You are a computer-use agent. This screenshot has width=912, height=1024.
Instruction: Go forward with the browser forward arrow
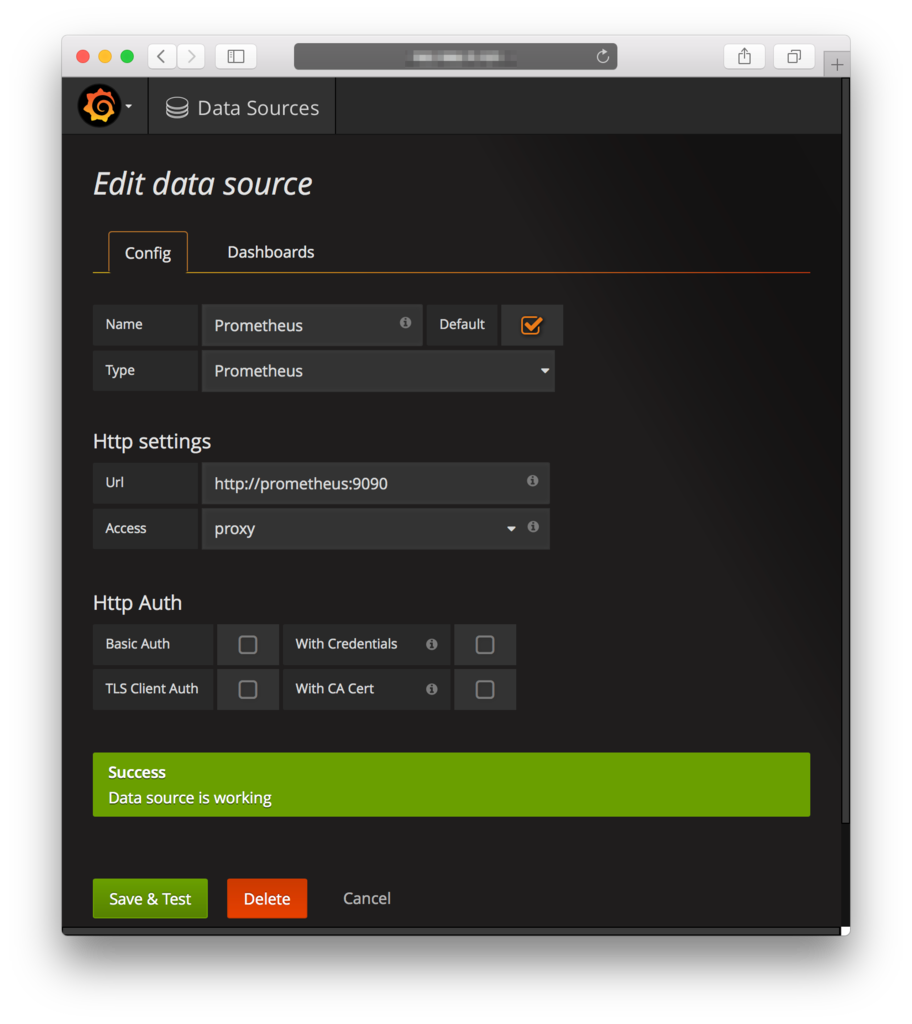point(191,57)
